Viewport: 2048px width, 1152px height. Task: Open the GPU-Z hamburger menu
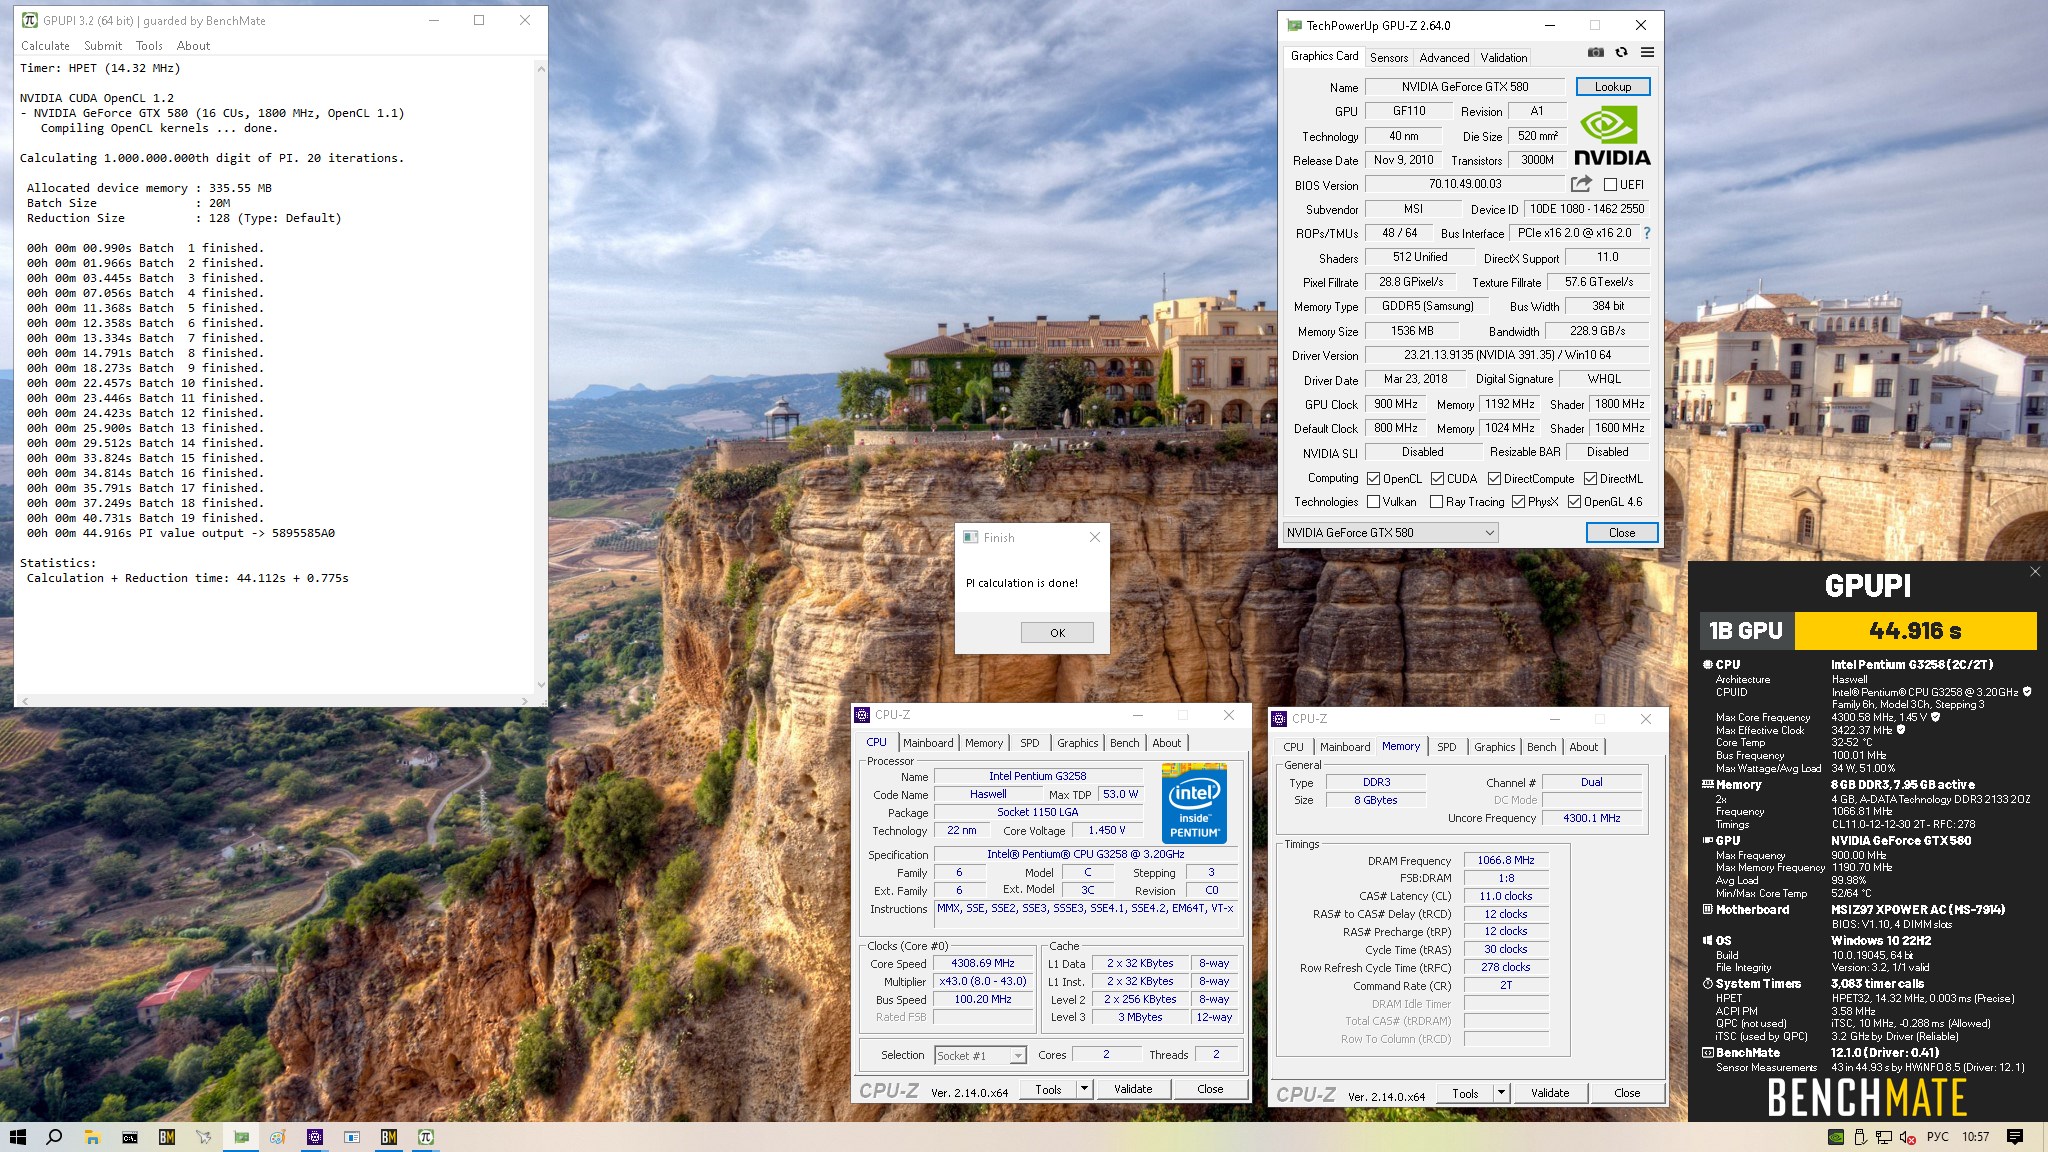click(1647, 53)
